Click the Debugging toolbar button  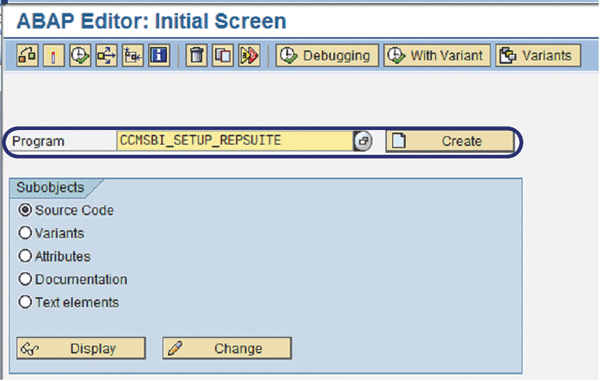(327, 55)
